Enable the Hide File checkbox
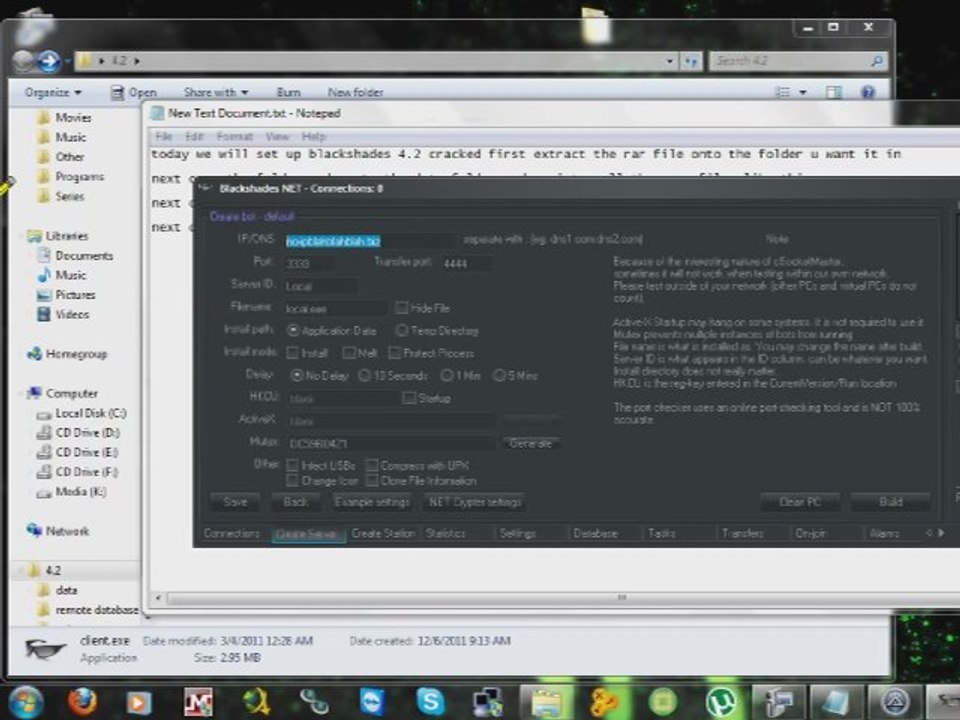 [402, 308]
